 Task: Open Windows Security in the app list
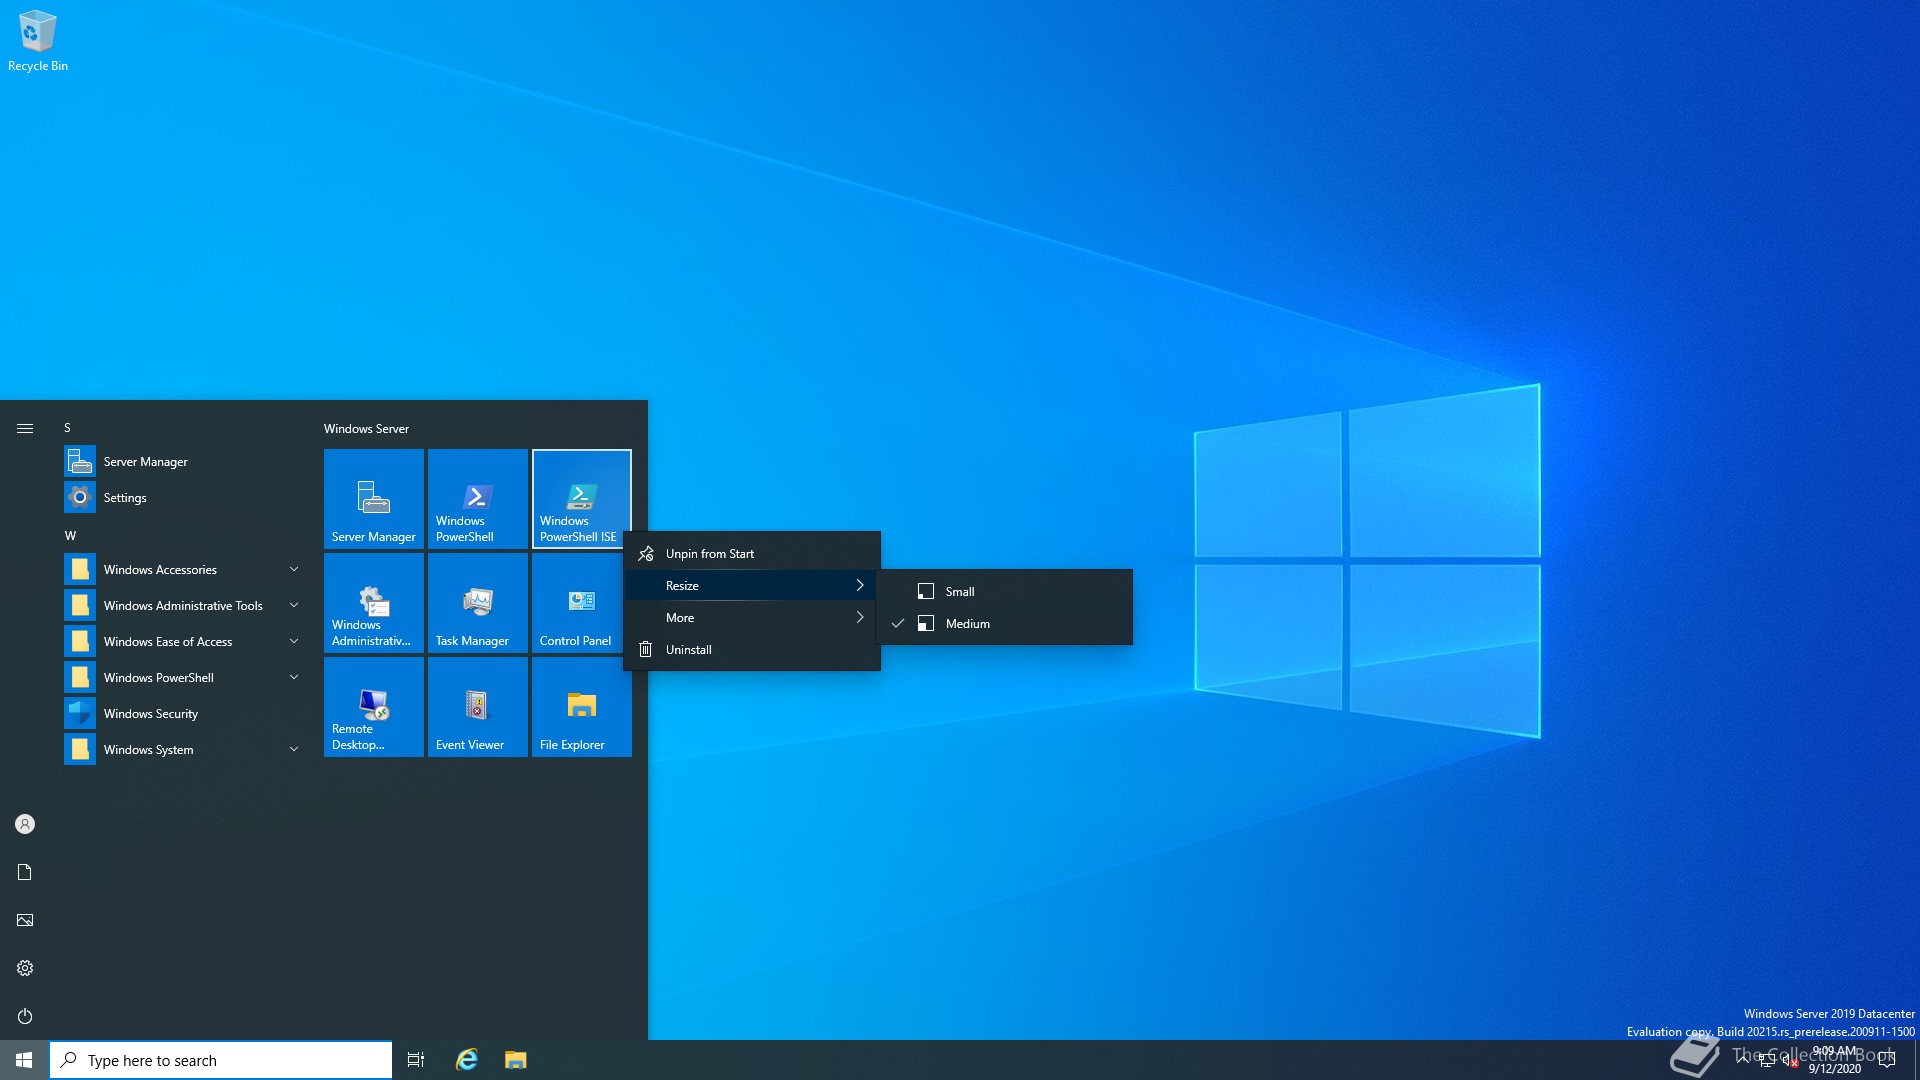coord(184,713)
